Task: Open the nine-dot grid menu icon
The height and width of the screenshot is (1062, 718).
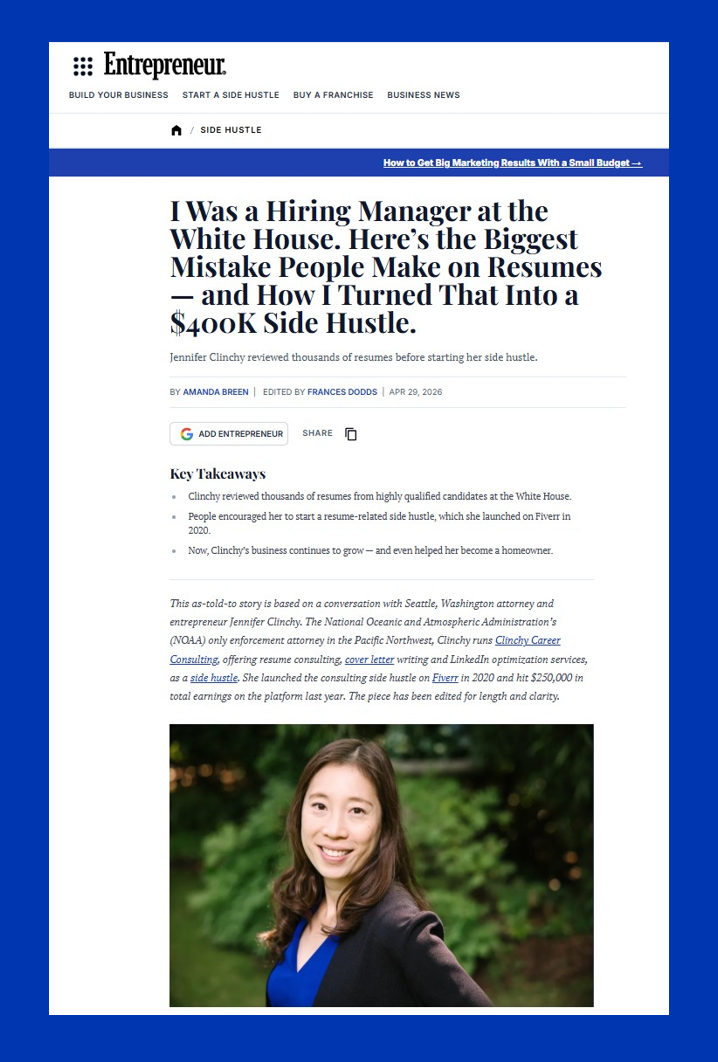Action: (x=83, y=66)
